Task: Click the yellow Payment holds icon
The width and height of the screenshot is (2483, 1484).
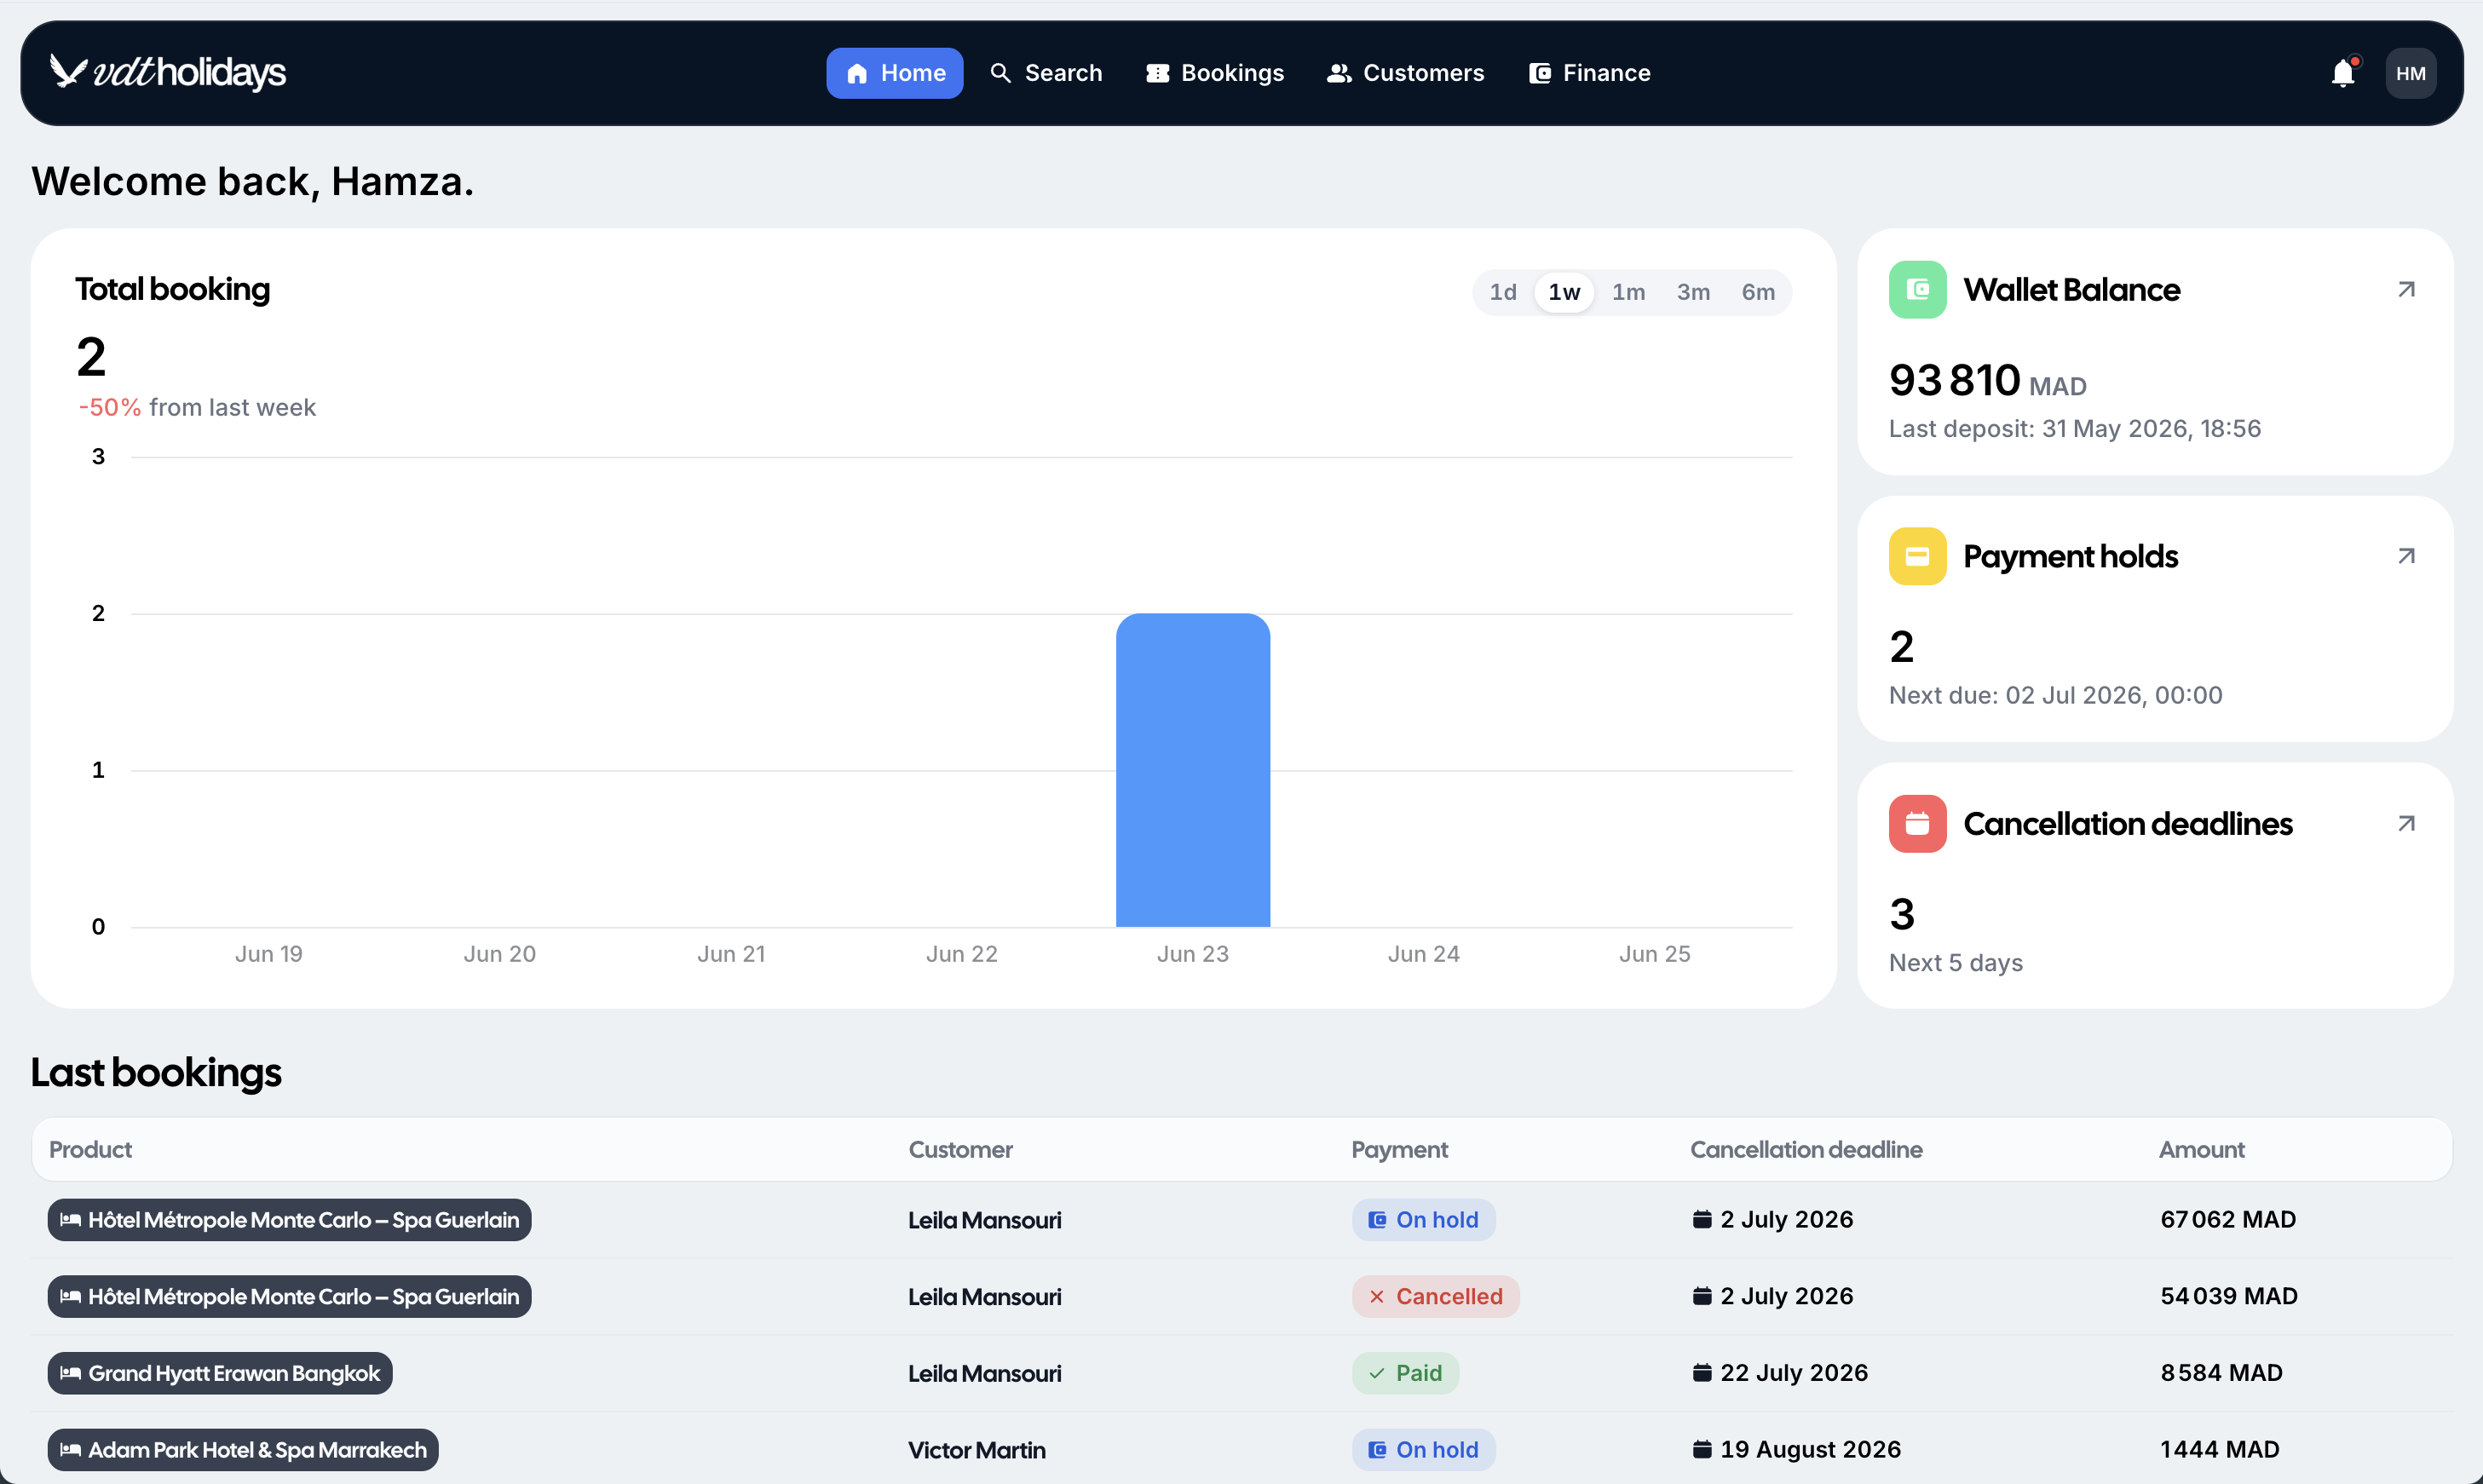Action: [1917, 556]
